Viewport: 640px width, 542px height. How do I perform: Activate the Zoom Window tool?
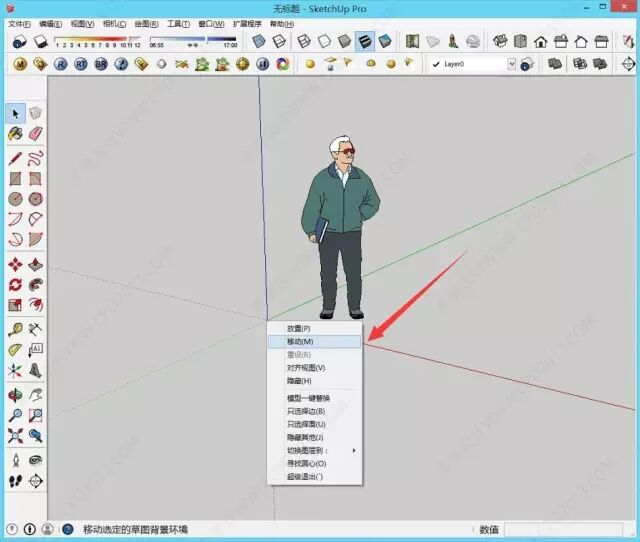coord(36,415)
